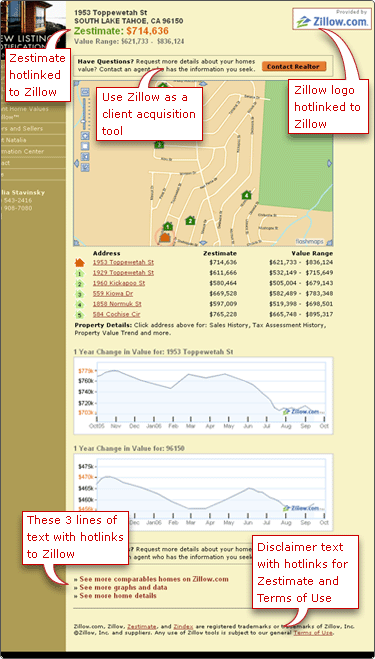Click Zestimate value $669,528
Viewport: 375px width, 659px height.
tap(223, 294)
